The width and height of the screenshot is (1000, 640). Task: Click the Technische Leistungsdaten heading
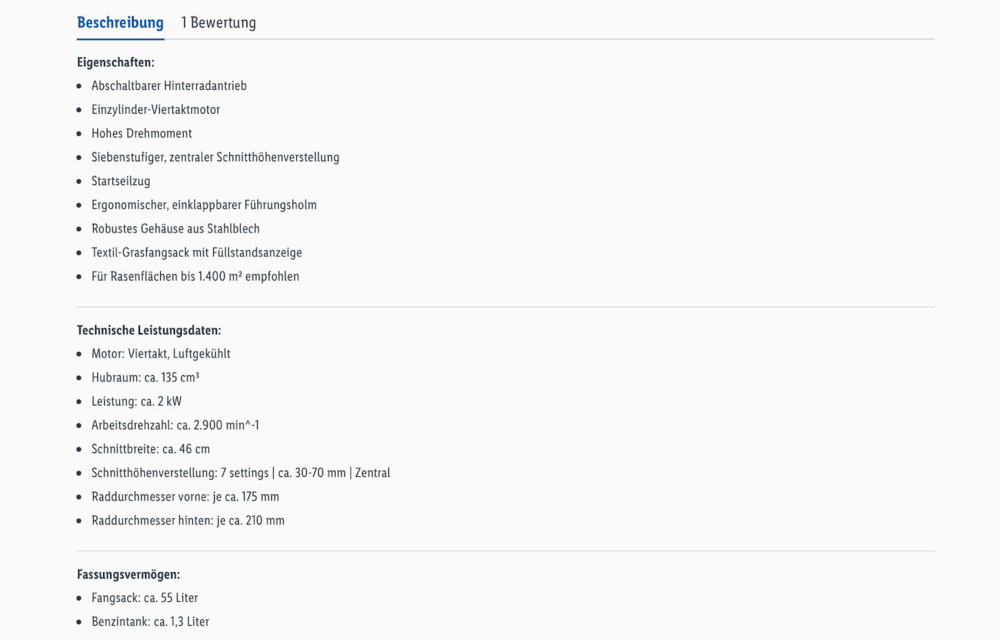149,330
